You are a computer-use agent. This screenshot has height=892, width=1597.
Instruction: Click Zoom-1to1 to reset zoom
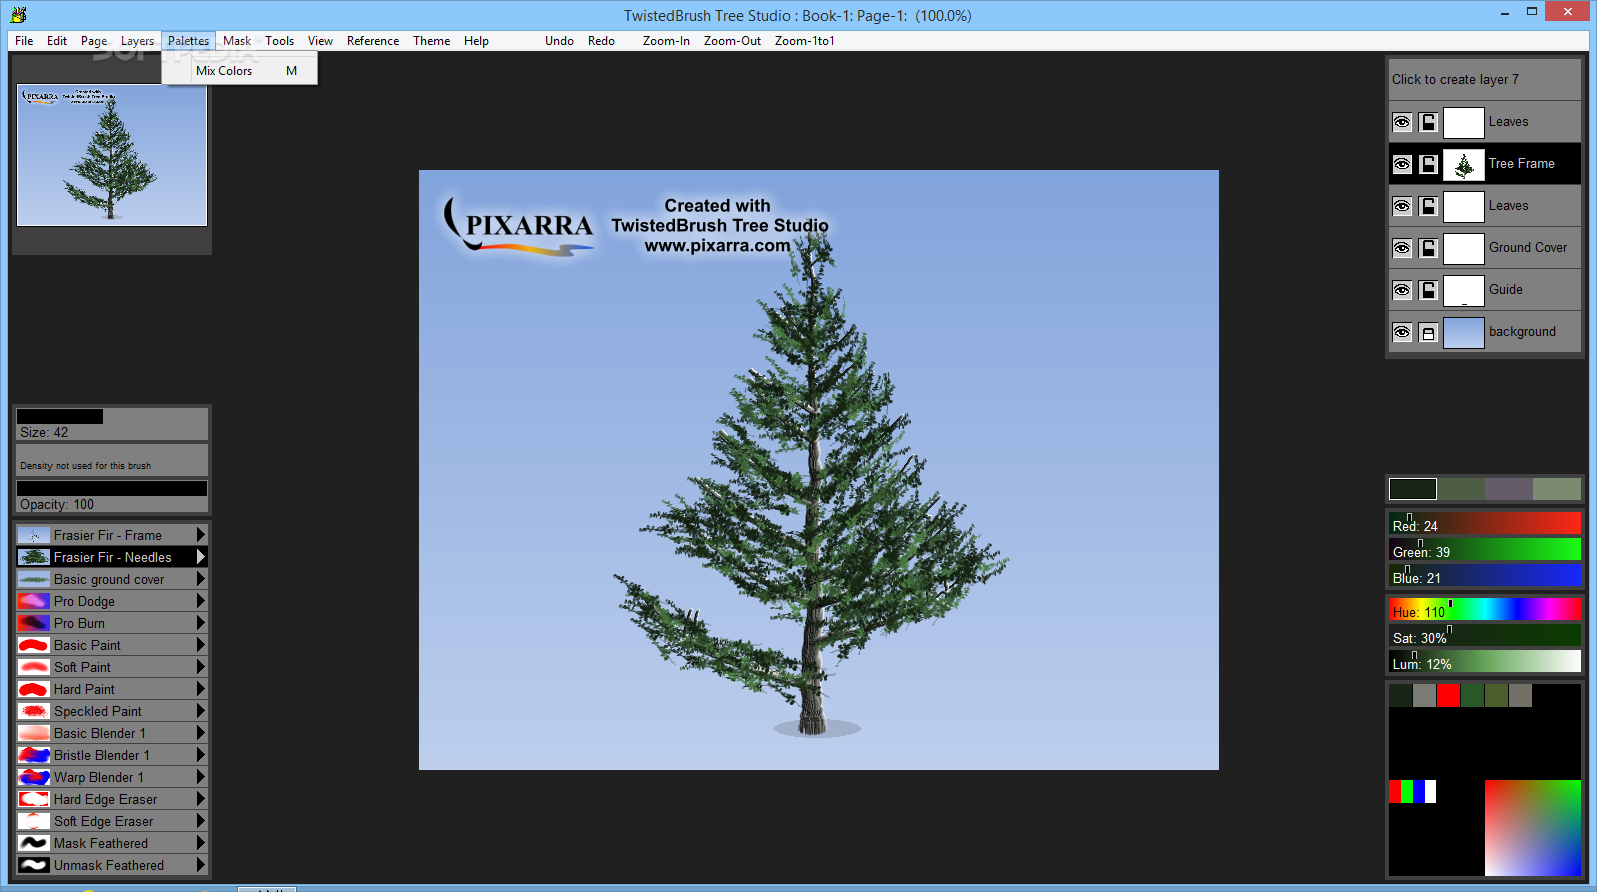point(804,41)
